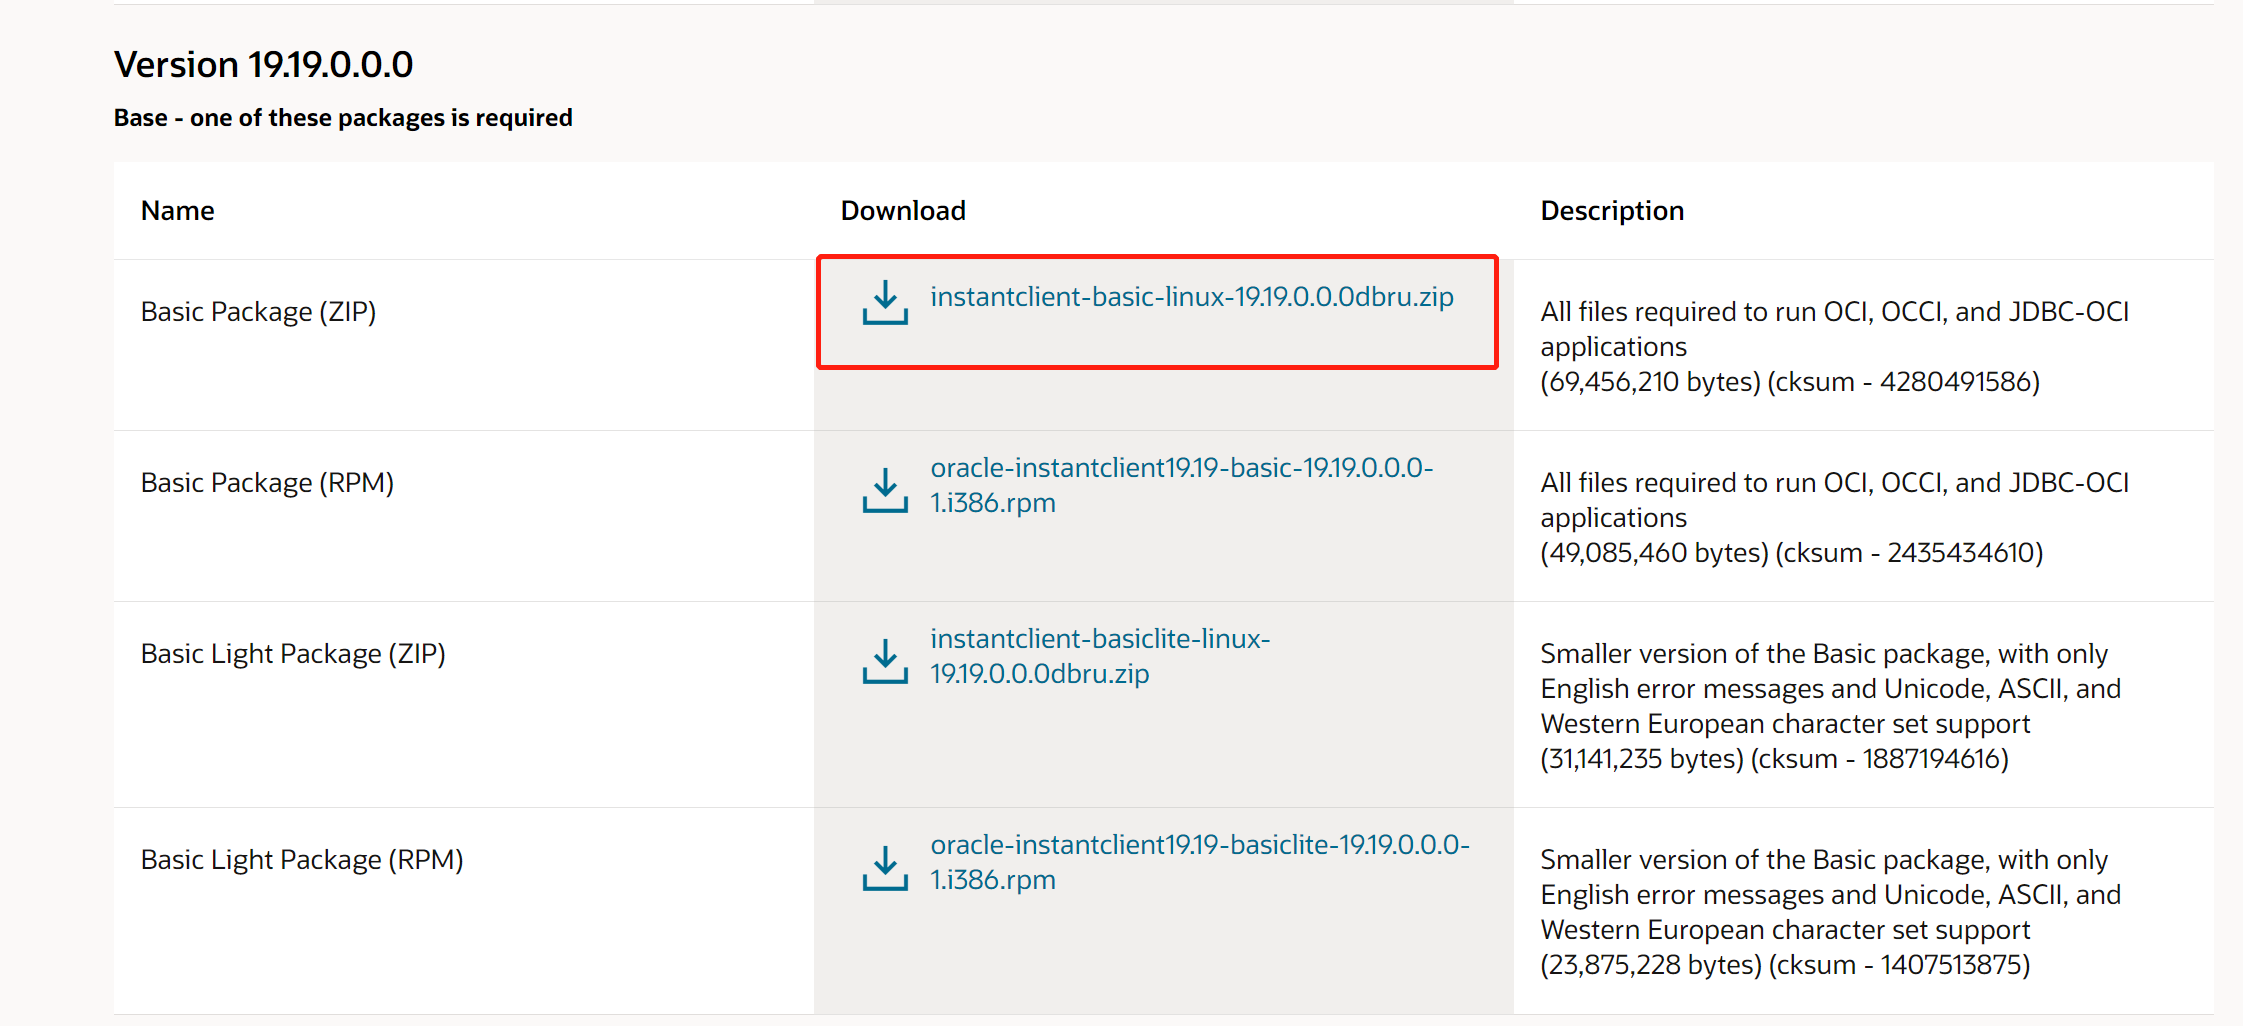This screenshot has width=2243, height=1026.
Task: Download instantclient-basic-linux-19.19.0.0.0dbru.zip link
Action: click(x=1192, y=297)
